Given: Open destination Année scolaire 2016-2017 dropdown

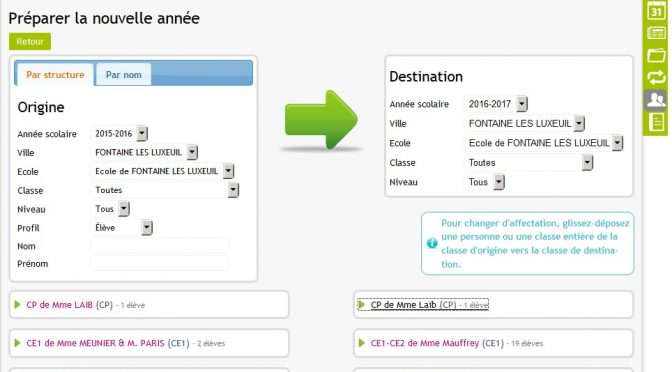Looking at the screenshot, I should (x=496, y=104).
